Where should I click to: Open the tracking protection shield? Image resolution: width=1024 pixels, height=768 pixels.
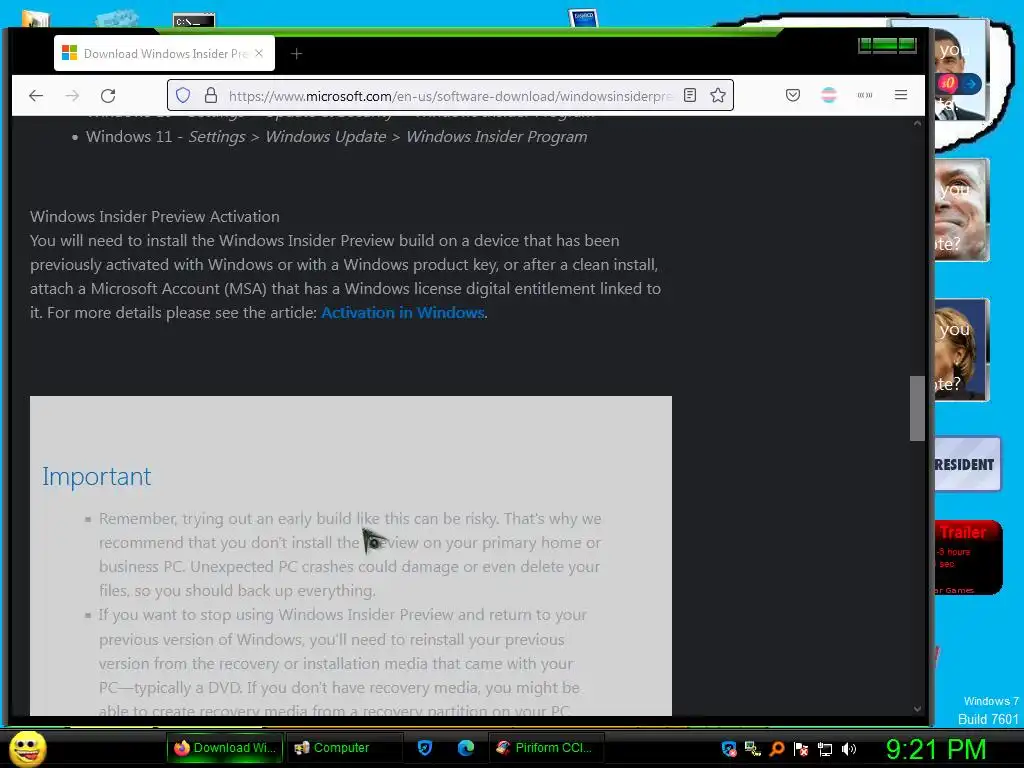click(183, 95)
